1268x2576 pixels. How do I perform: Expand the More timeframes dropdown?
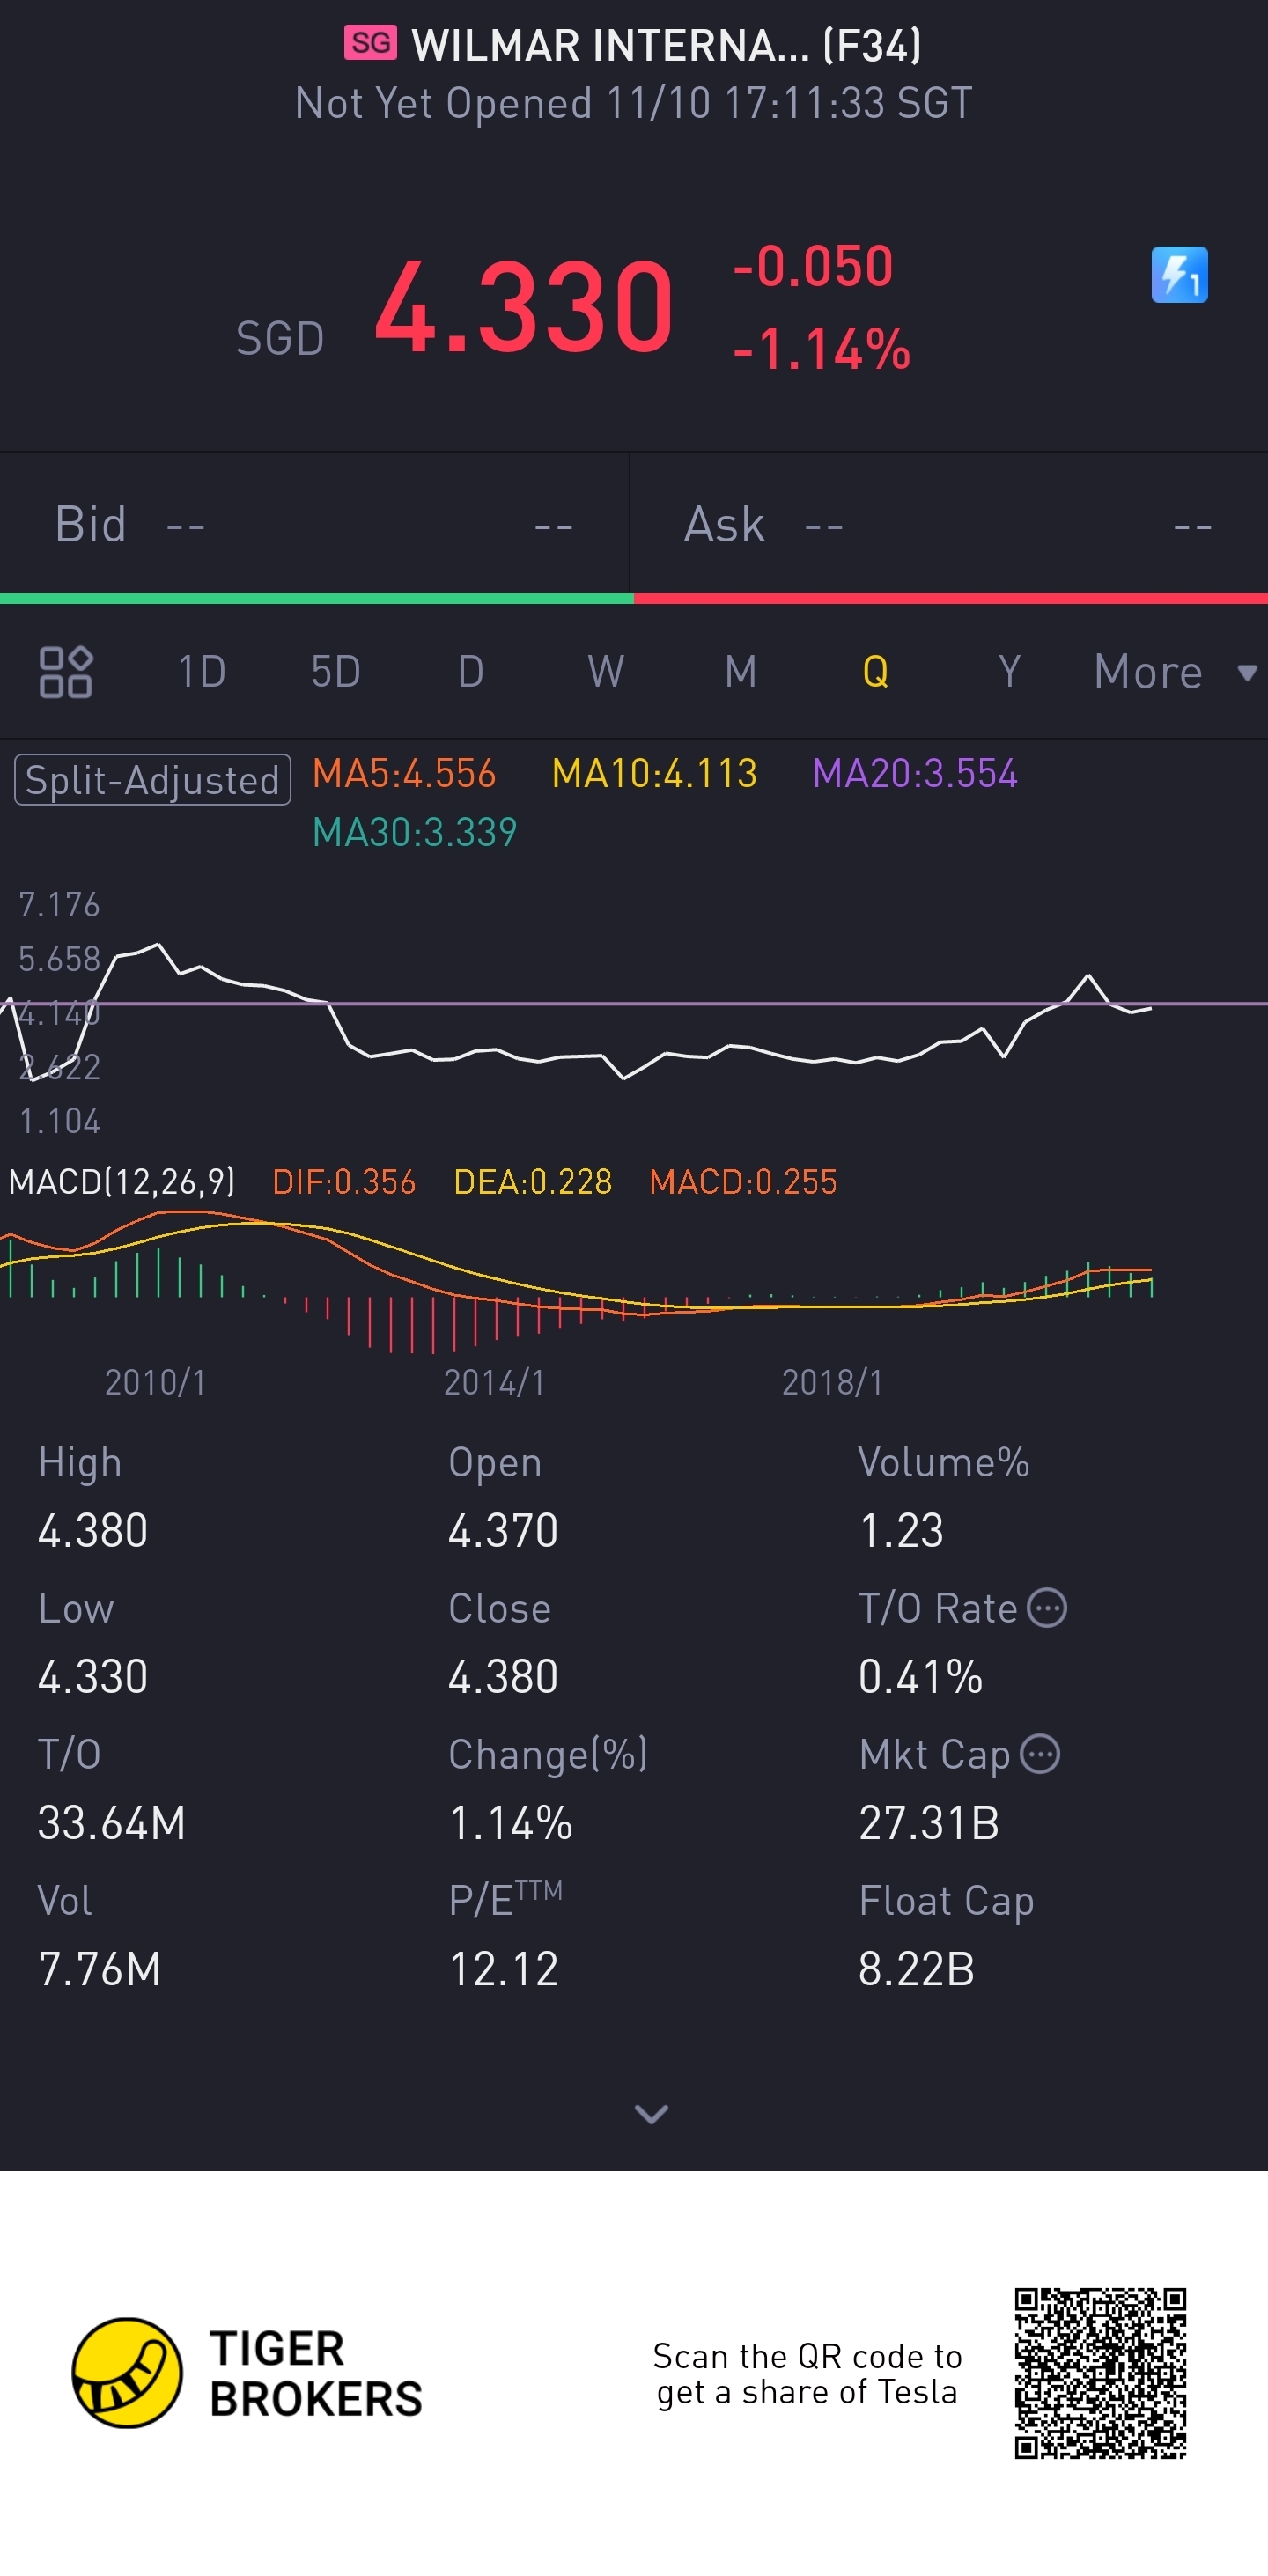point(1175,672)
